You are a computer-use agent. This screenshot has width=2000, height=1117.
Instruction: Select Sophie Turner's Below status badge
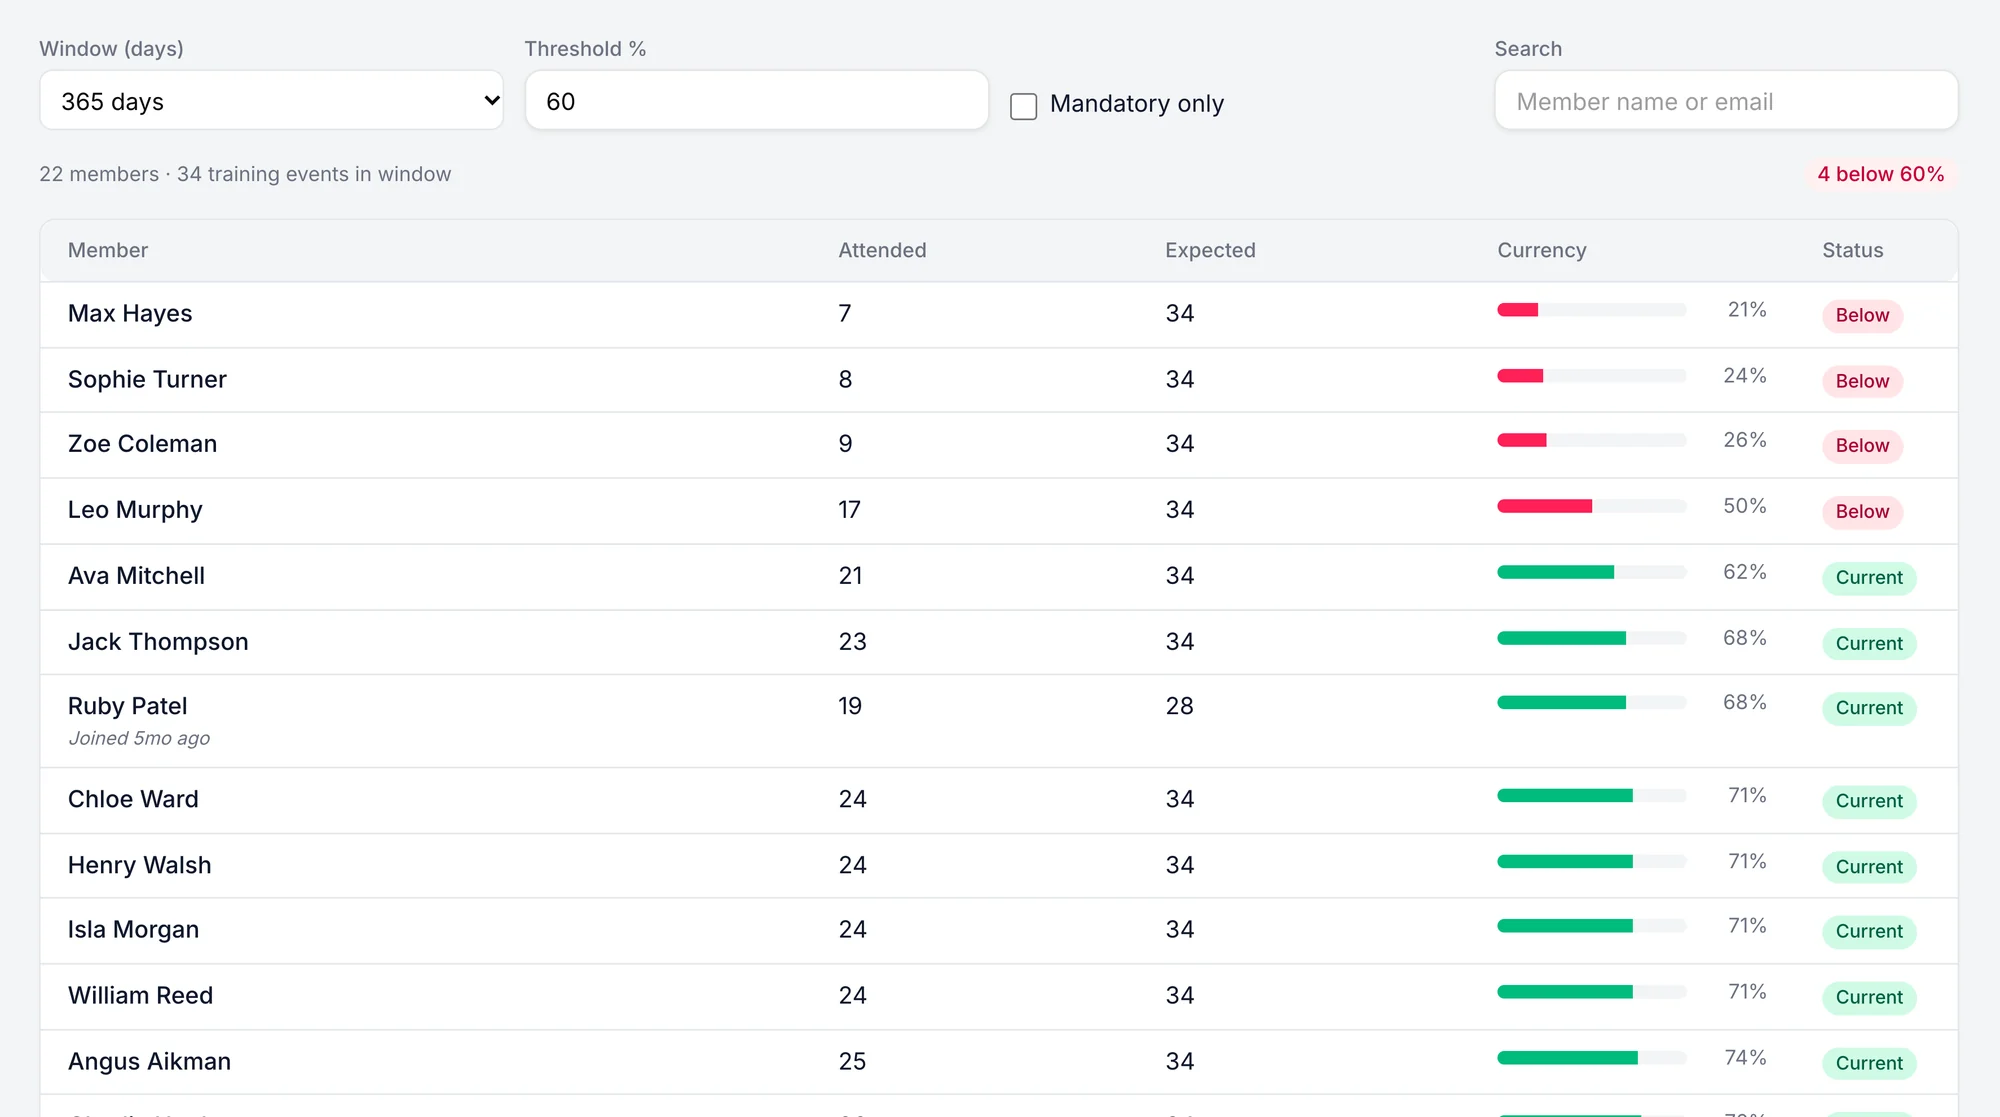pyautogui.click(x=1862, y=381)
